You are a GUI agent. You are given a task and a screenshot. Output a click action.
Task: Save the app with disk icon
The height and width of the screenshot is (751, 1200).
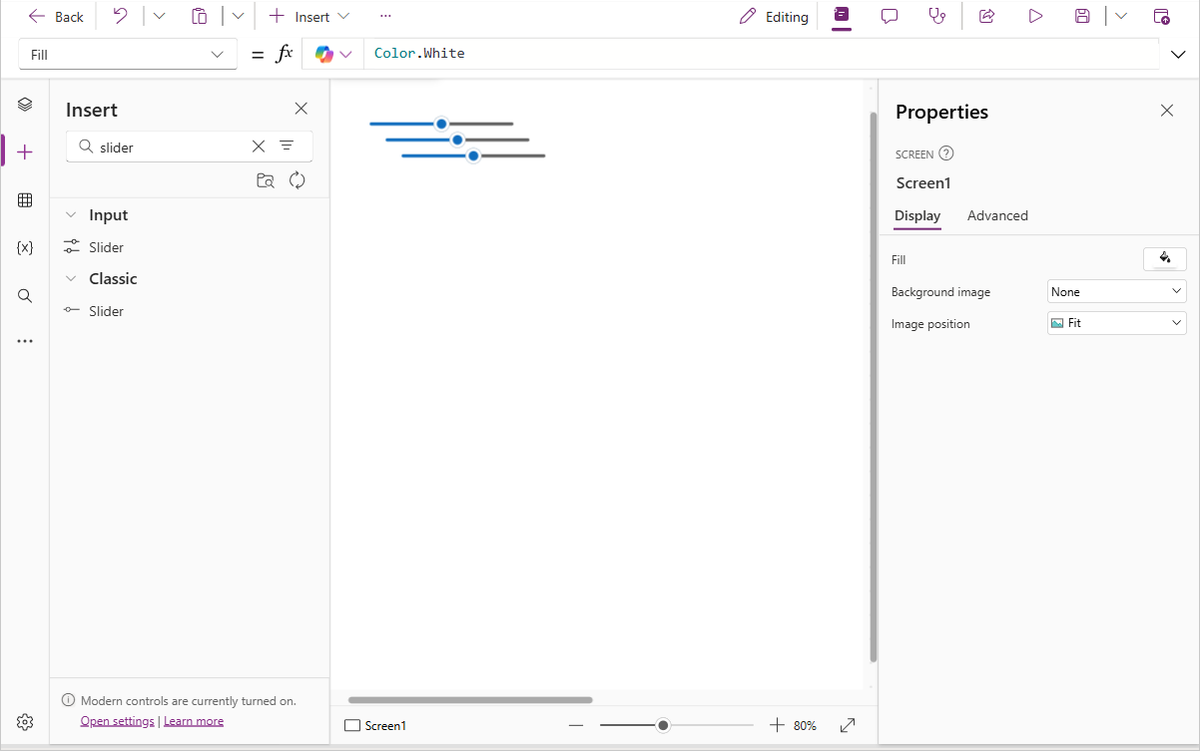pyautogui.click(x=1082, y=17)
